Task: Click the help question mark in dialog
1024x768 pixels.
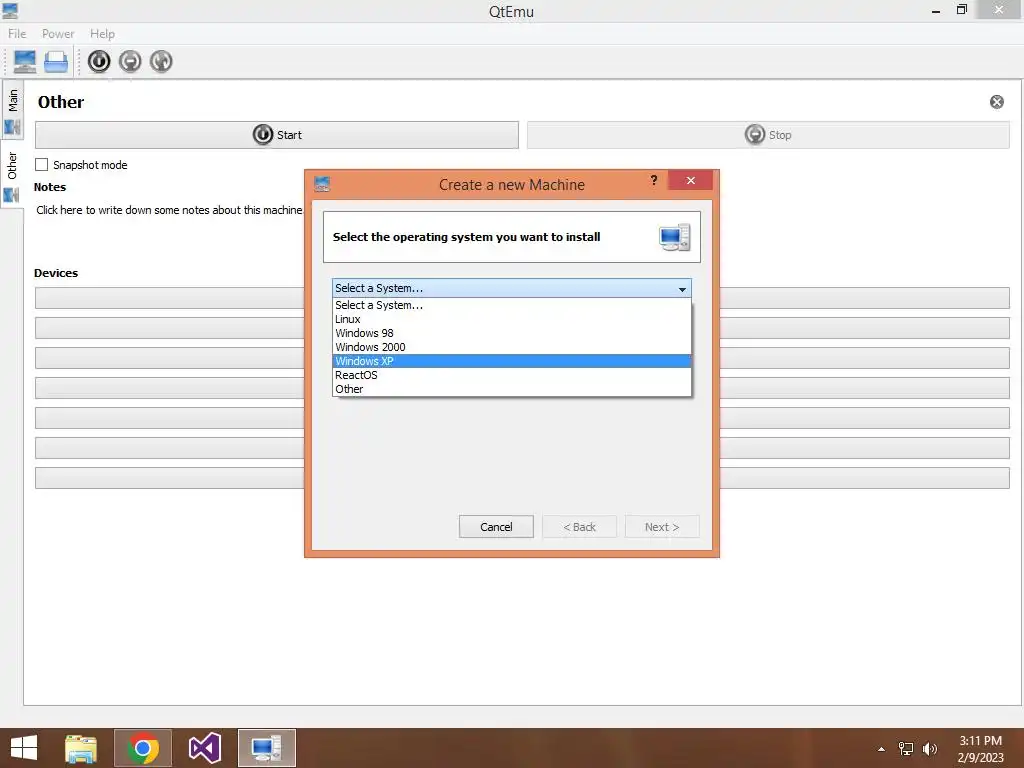Action: click(x=654, y=180)
